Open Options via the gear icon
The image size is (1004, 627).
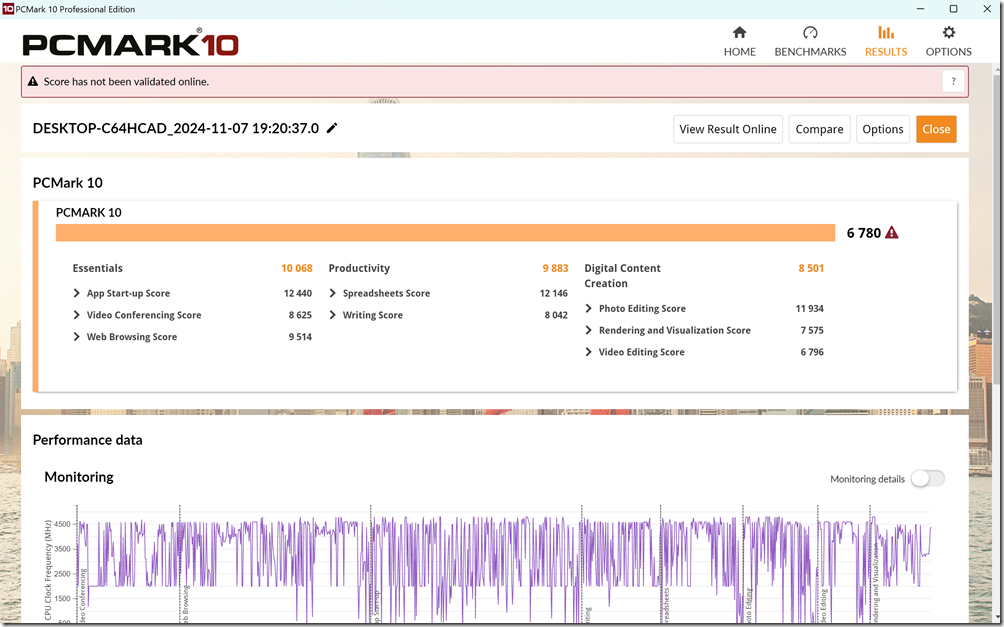coord(948,33)
